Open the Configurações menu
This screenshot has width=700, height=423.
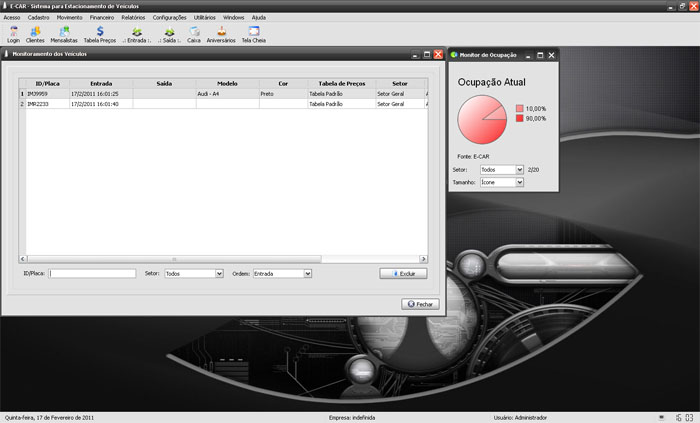(x=169, y=18)
